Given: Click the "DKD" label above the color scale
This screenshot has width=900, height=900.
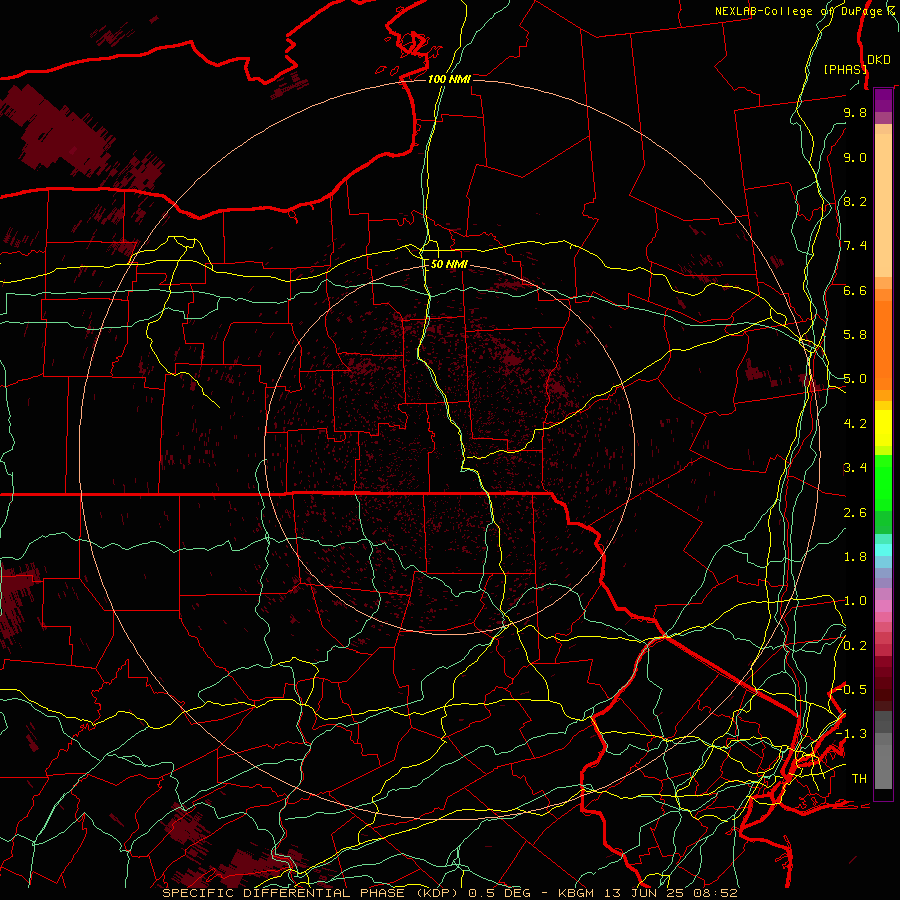Looking at the screenshot, I should point(879,60).
